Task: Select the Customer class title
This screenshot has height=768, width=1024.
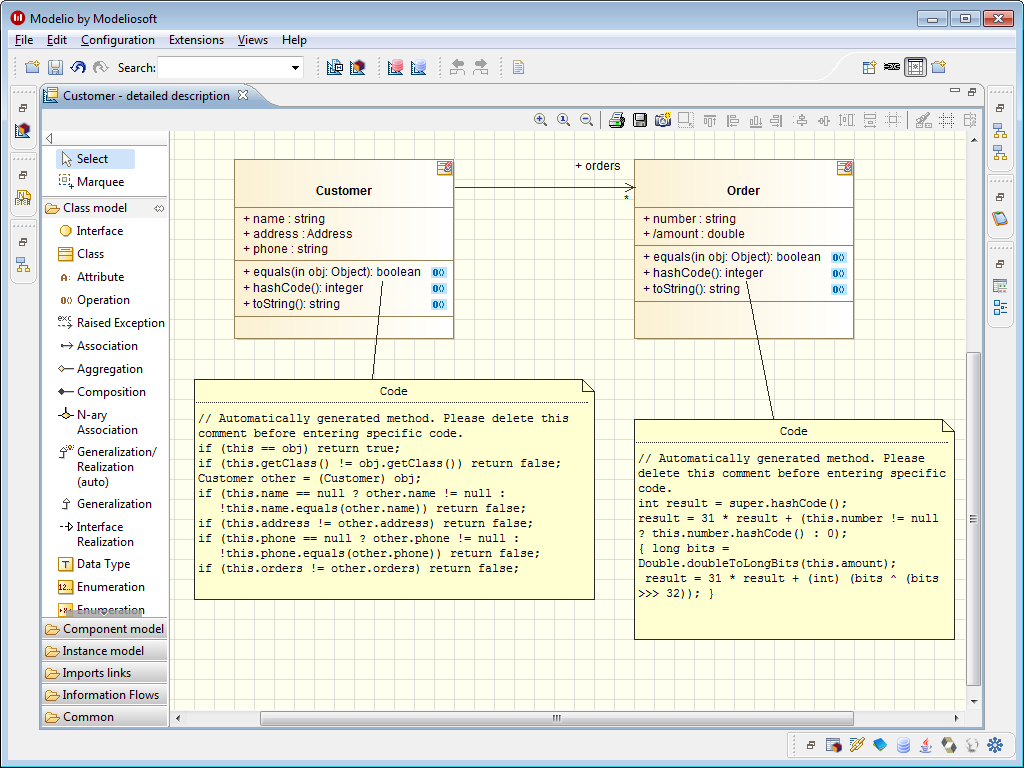Action: coord(344,191)
